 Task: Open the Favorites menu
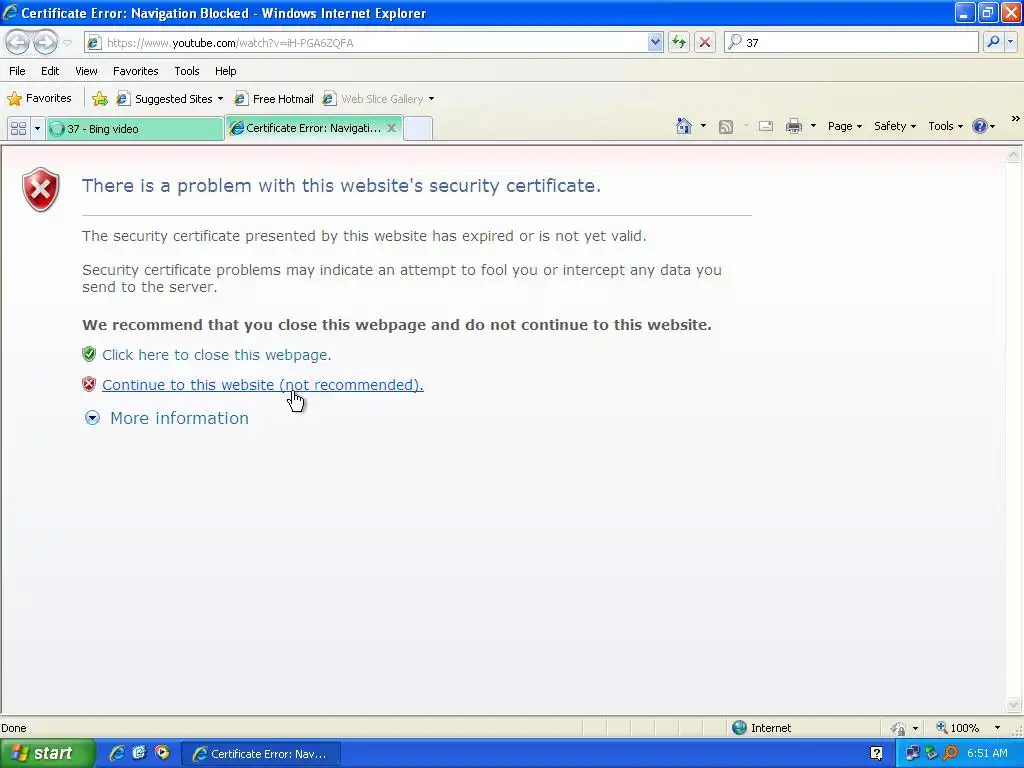[135, 71]
